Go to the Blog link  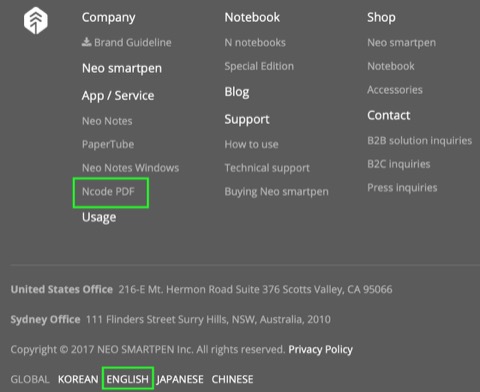pyautogui.click(x=237, y=92)
